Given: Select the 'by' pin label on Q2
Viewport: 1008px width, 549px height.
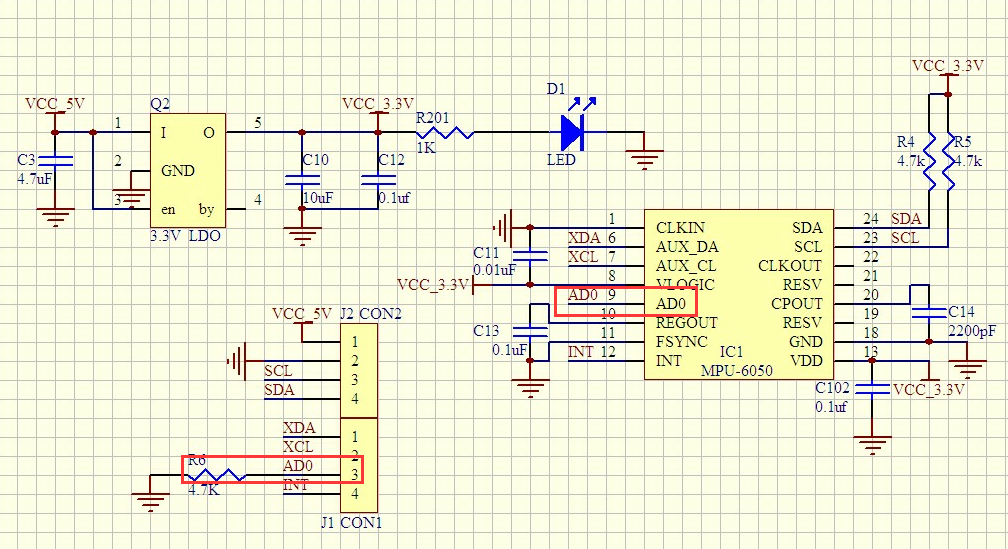Looking at the screenshot, I should [x=206, y=210].
